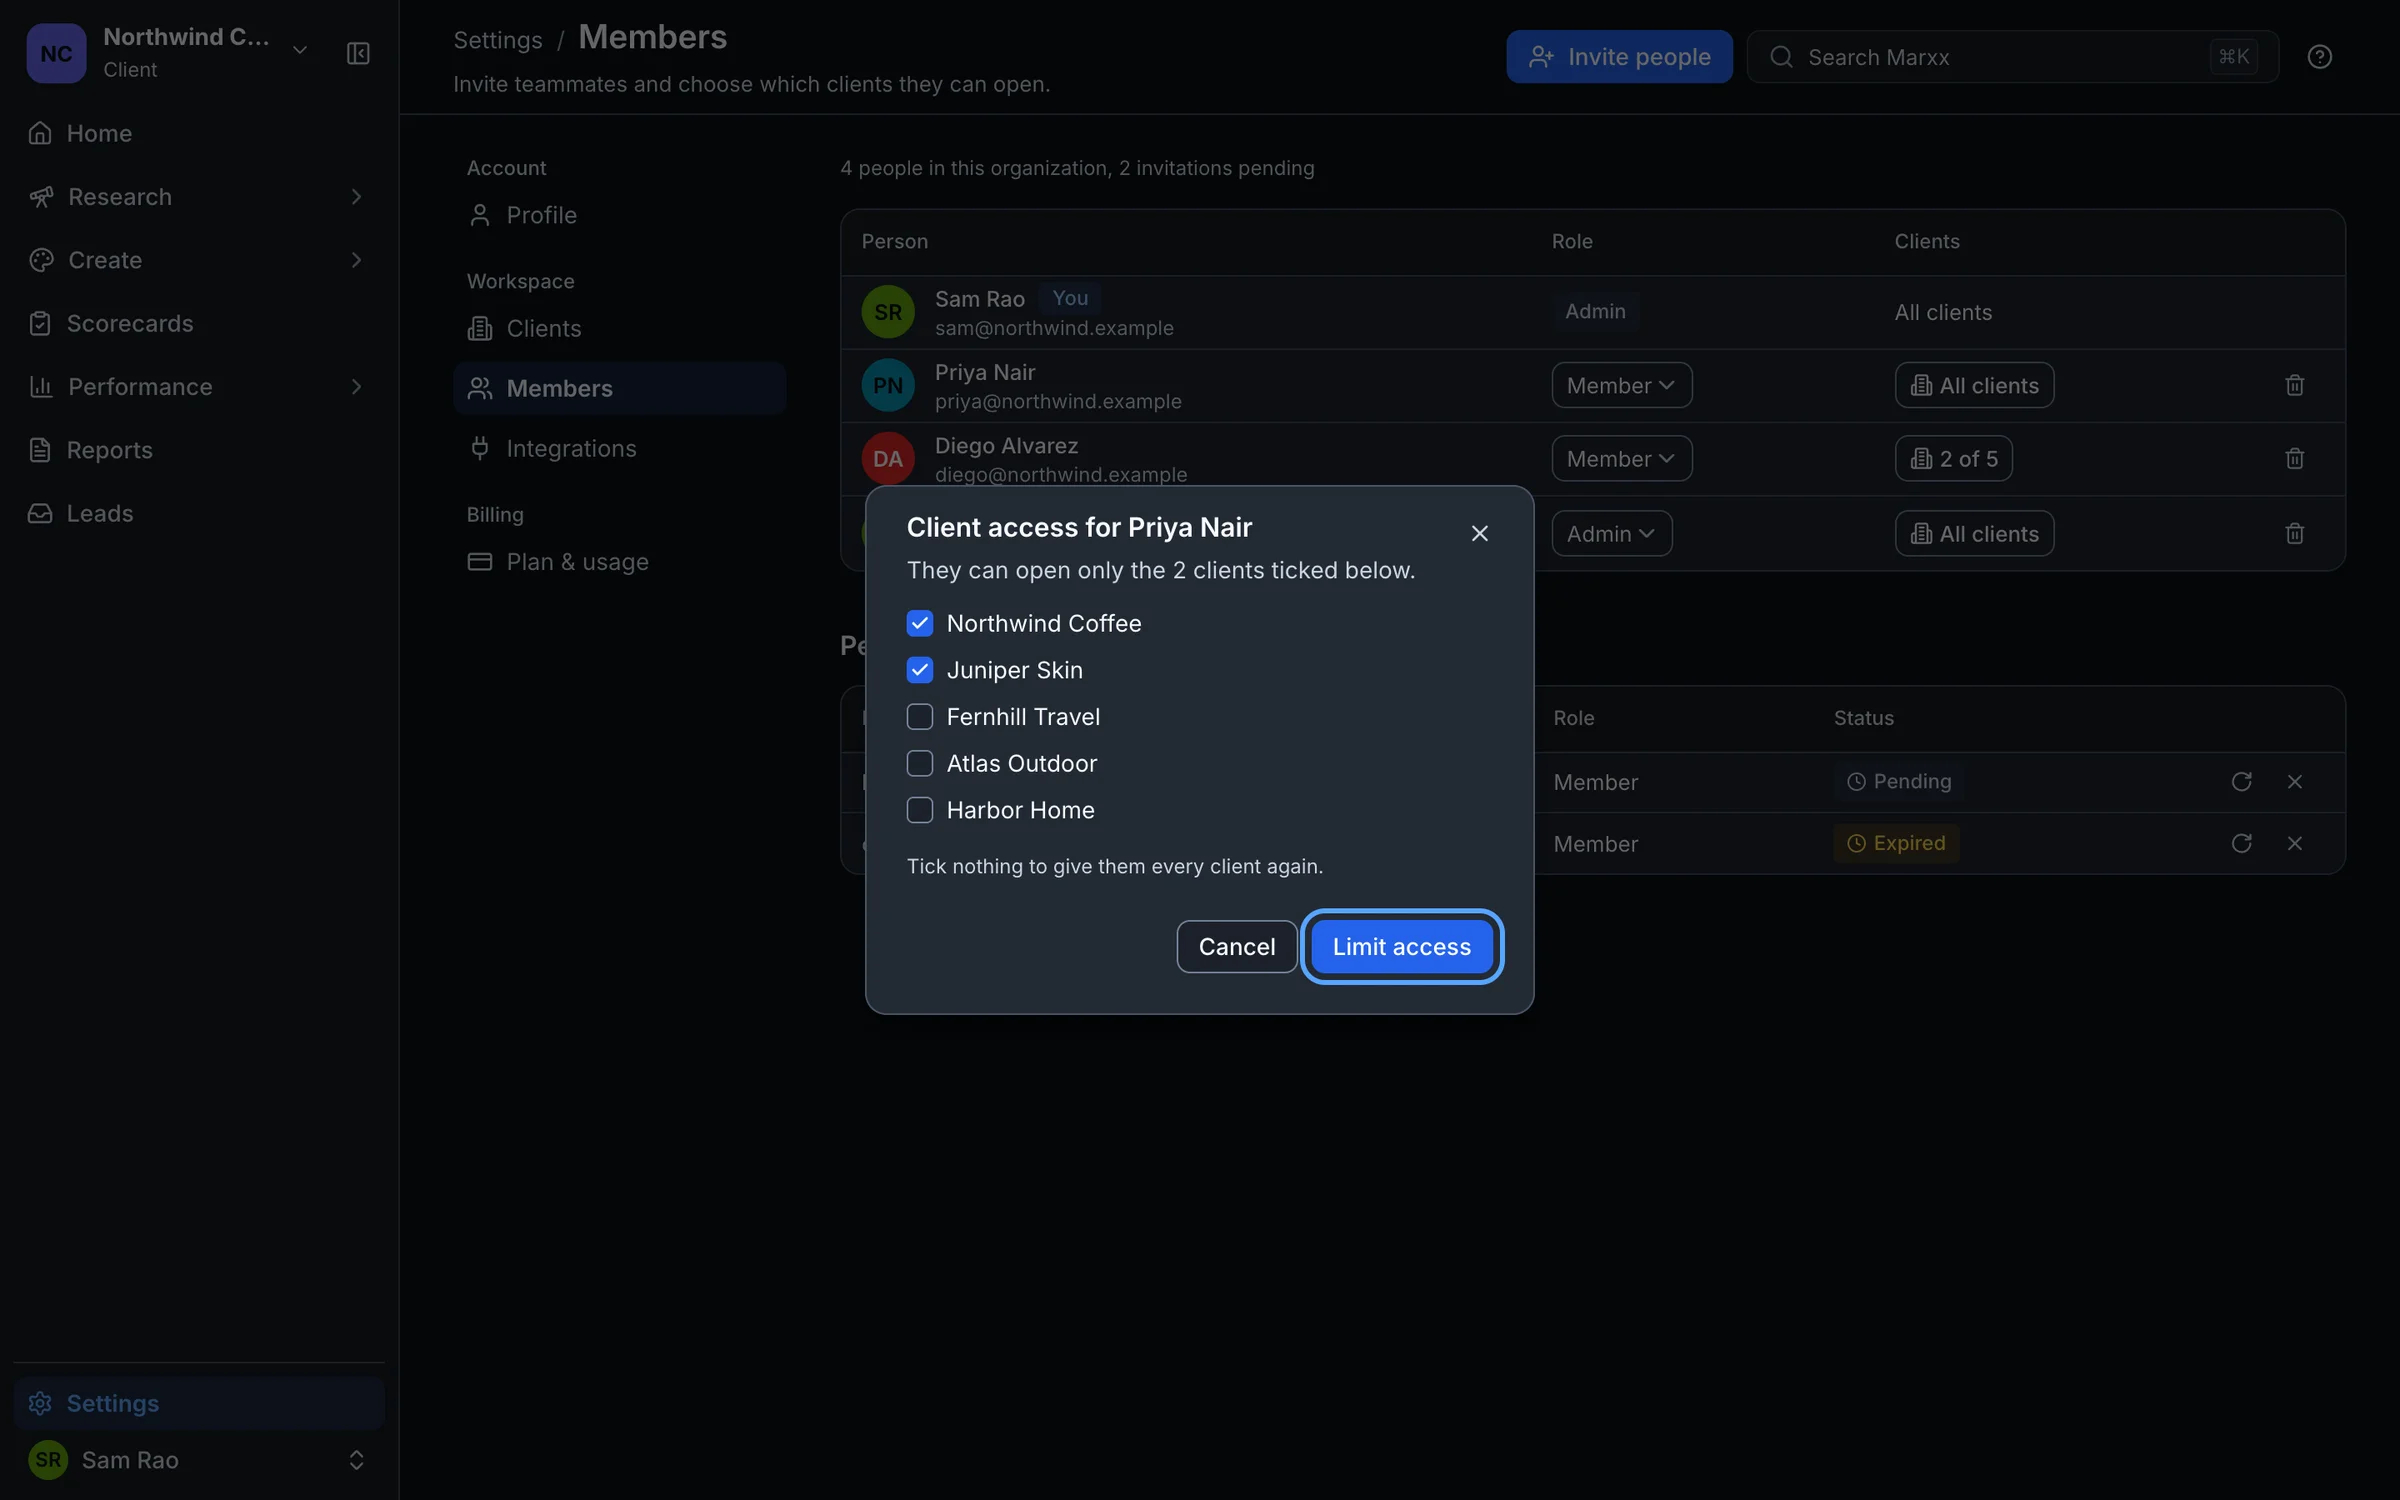This screenshot has width=2400, height=1500.
Task: Click the Invite people button
Action: 1619,57
